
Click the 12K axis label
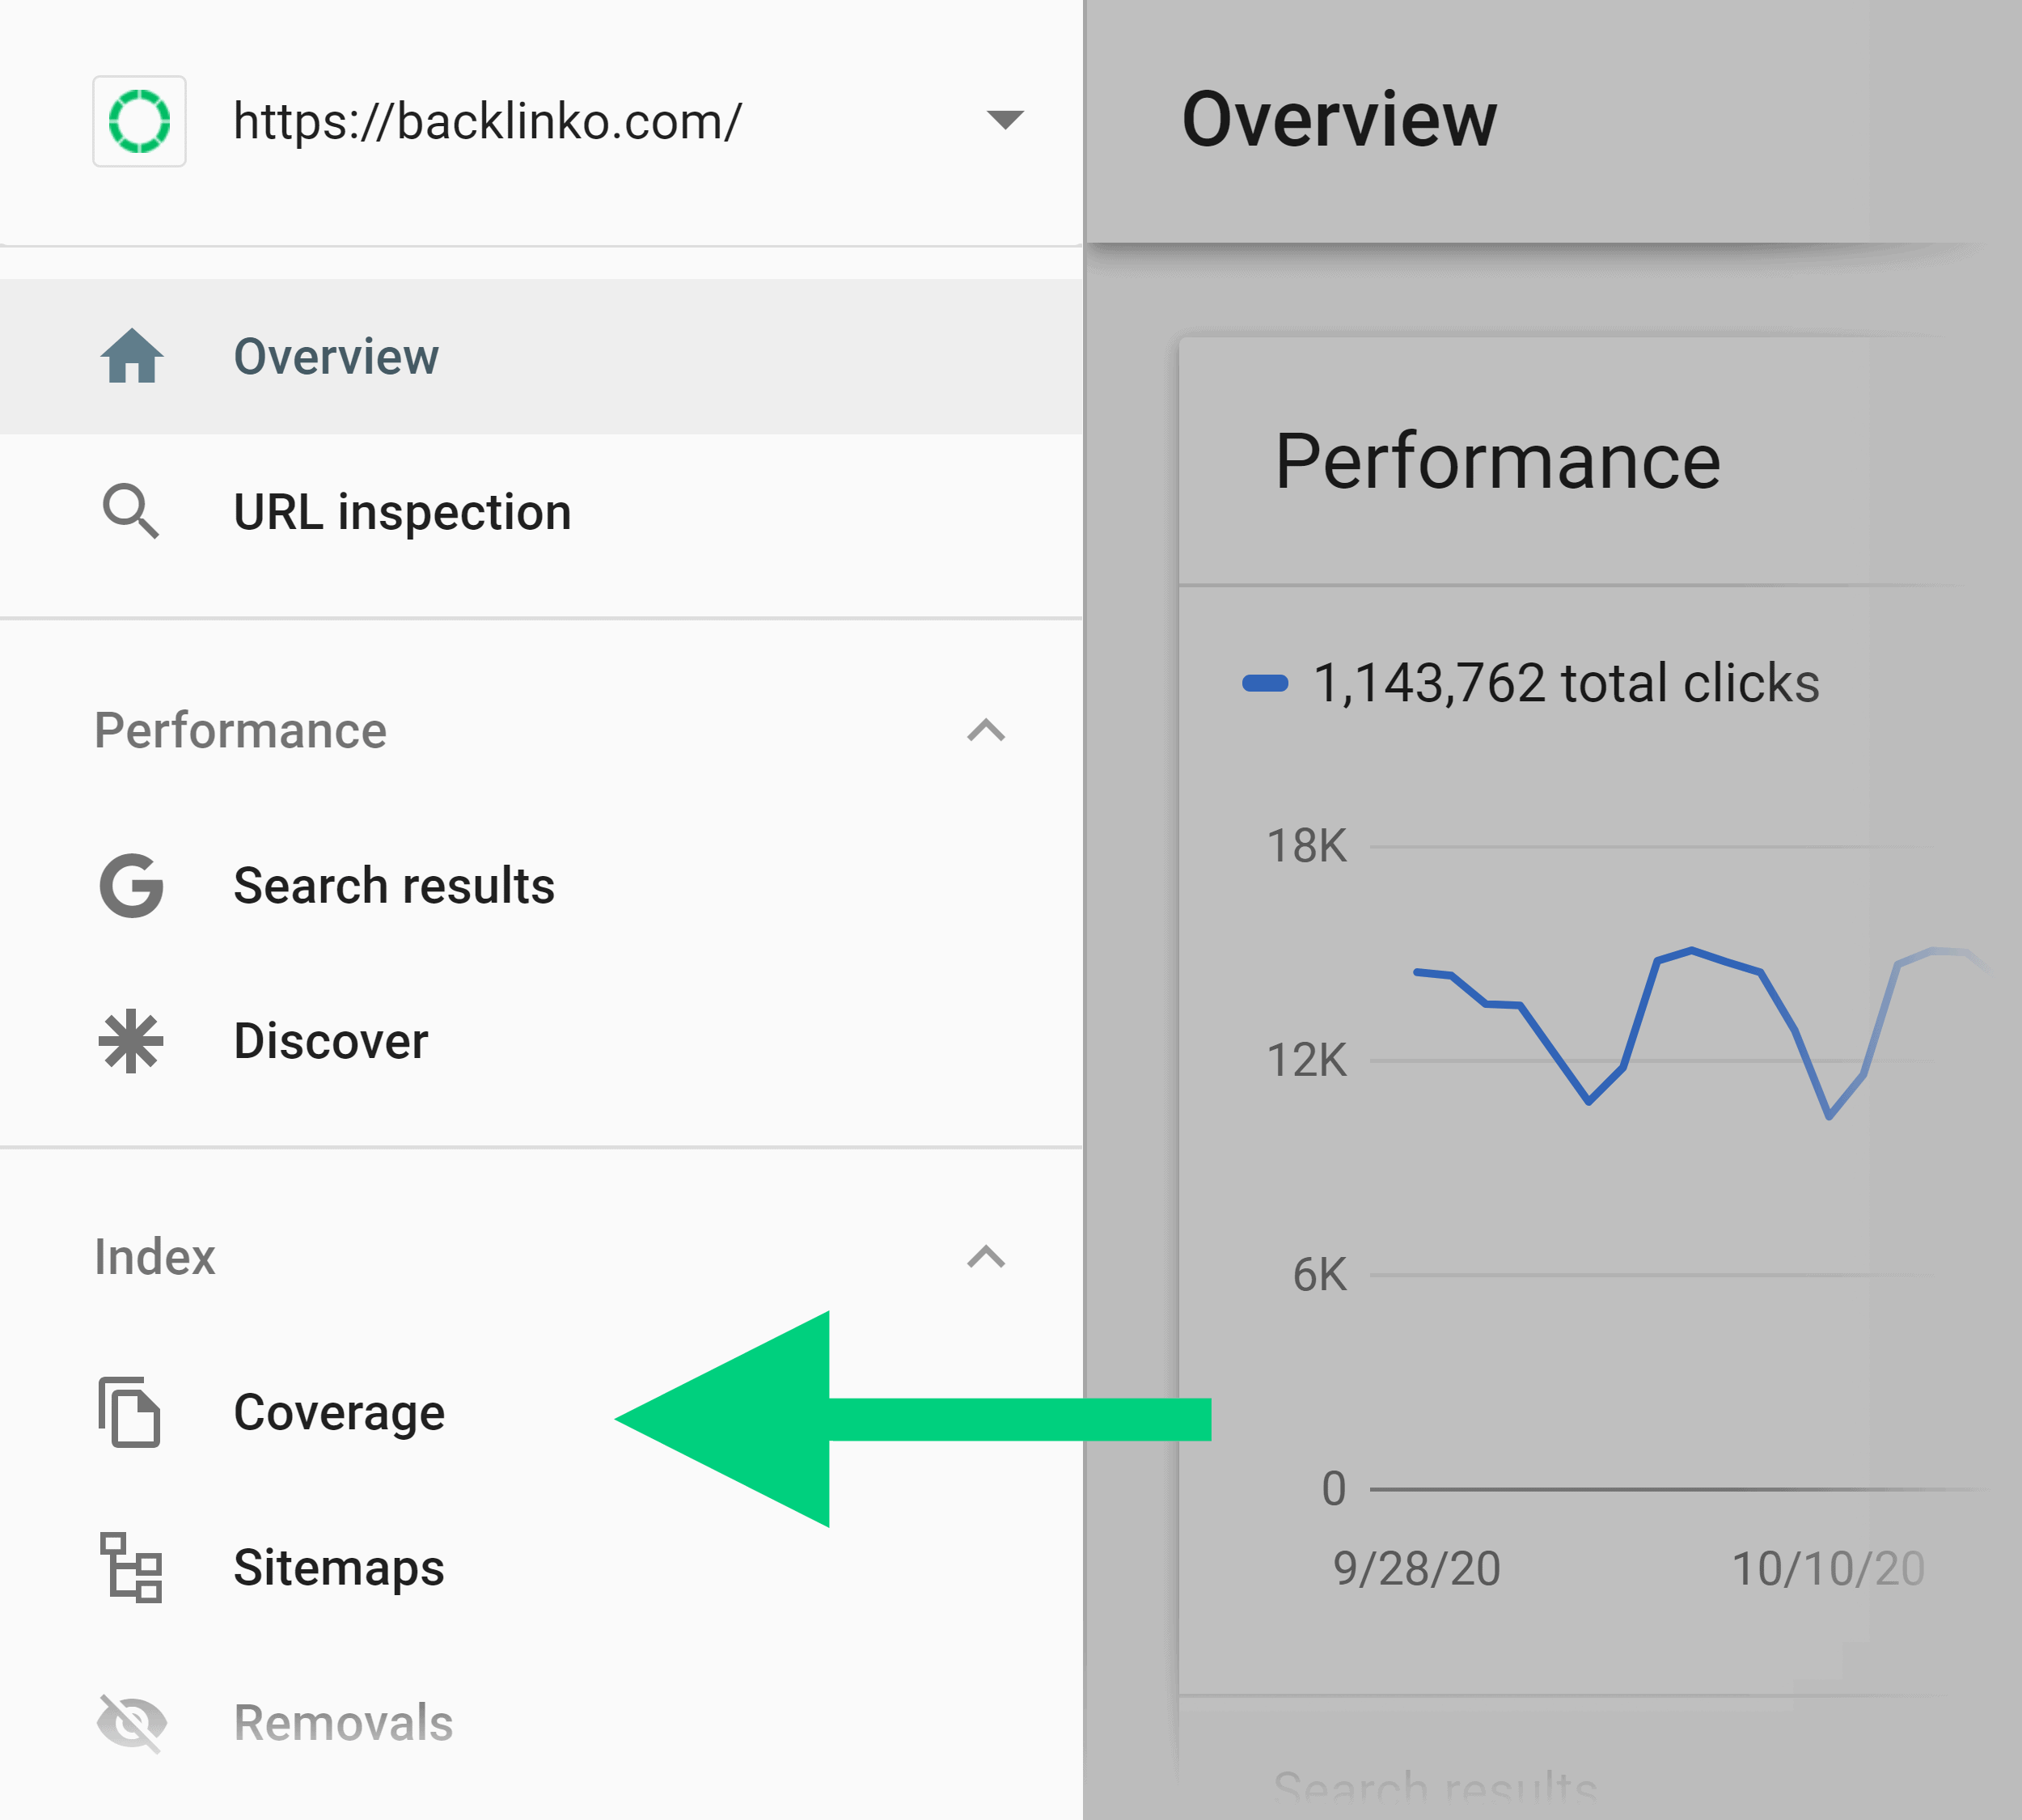pos(1307,1060)
